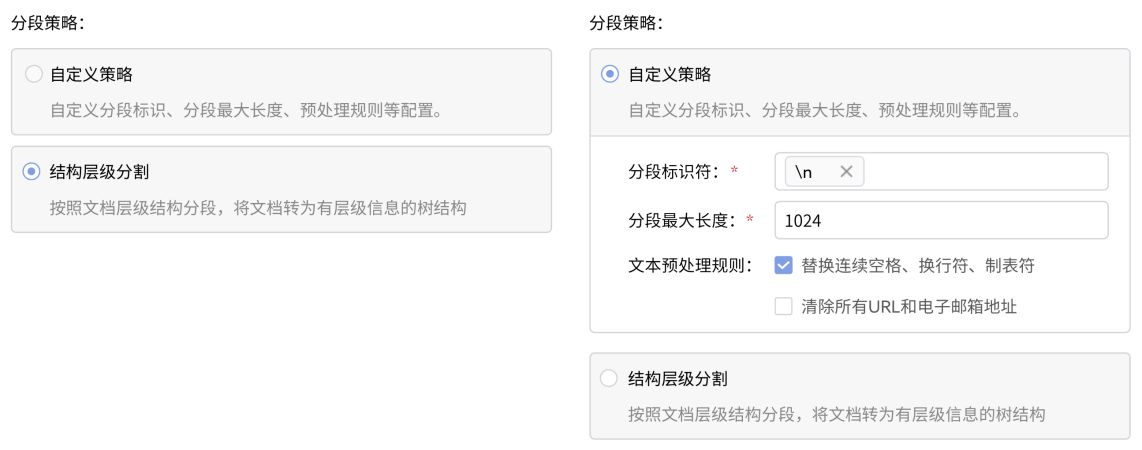
Task: Click the already-selected 结构层级分割 radio button
Action: coord(33,172)
